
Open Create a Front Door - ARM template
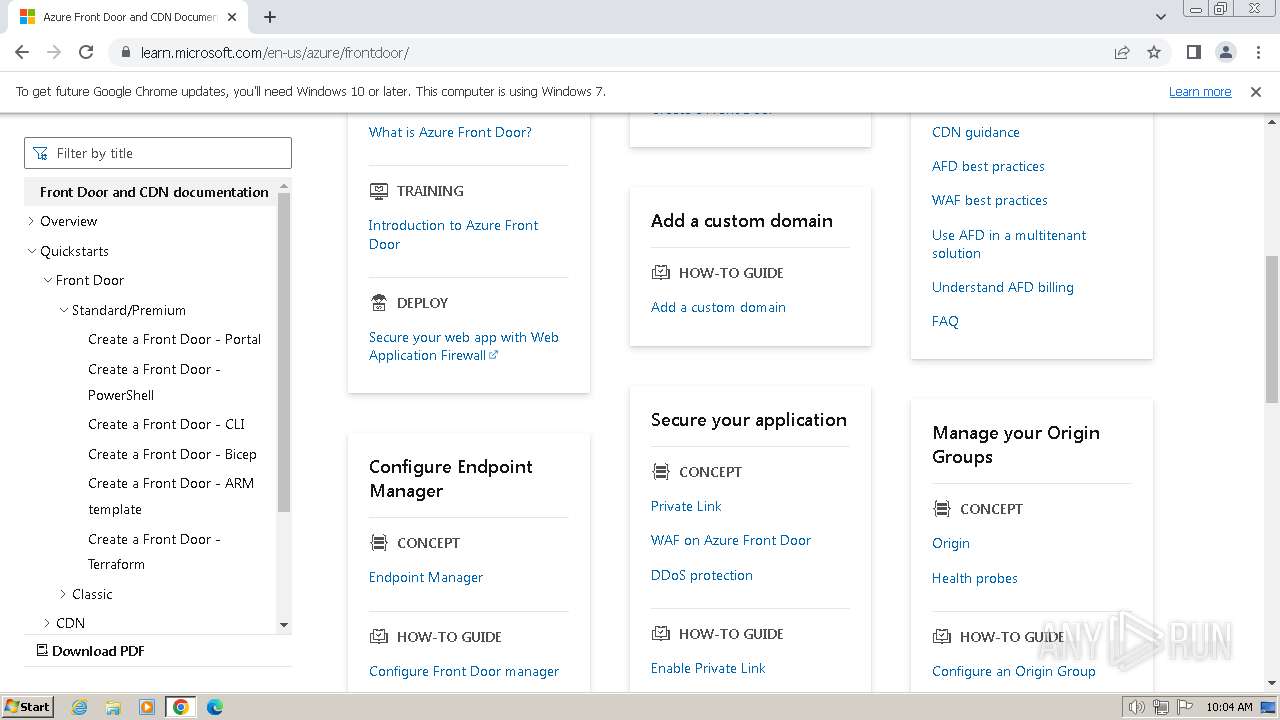click(171, 496)
